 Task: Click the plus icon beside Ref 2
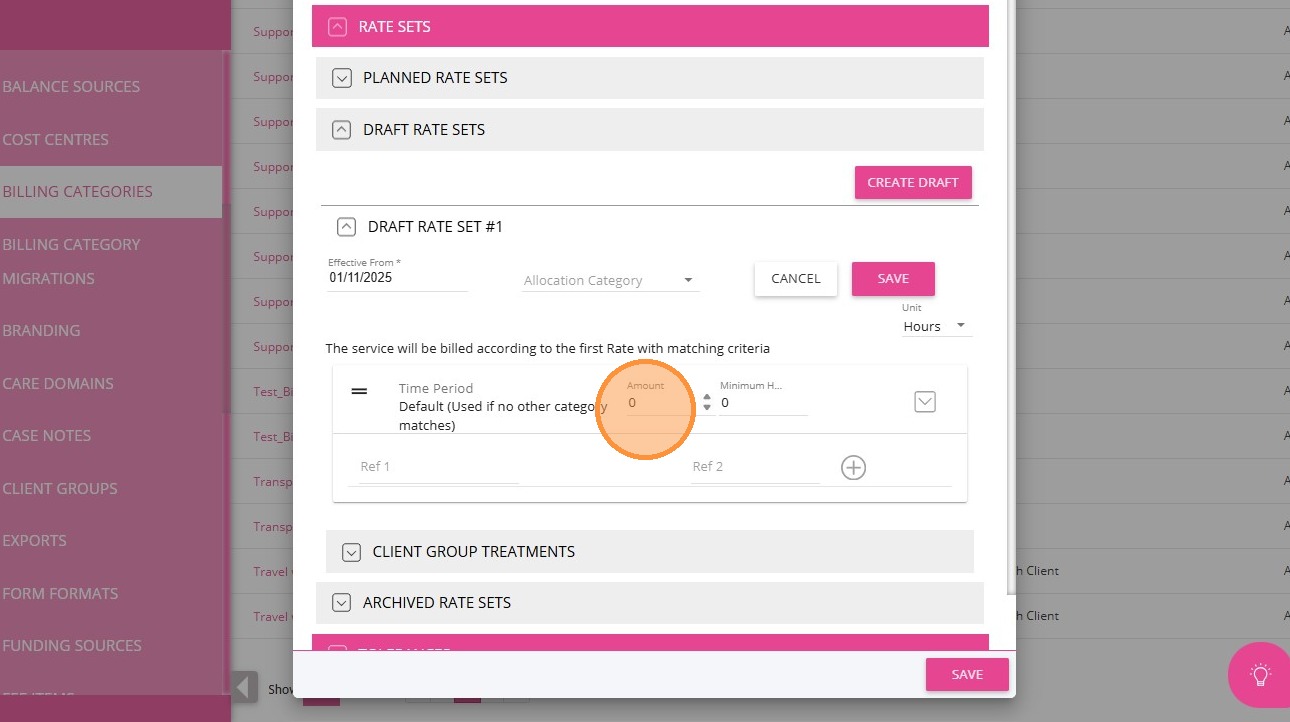(x=853, y=467)
